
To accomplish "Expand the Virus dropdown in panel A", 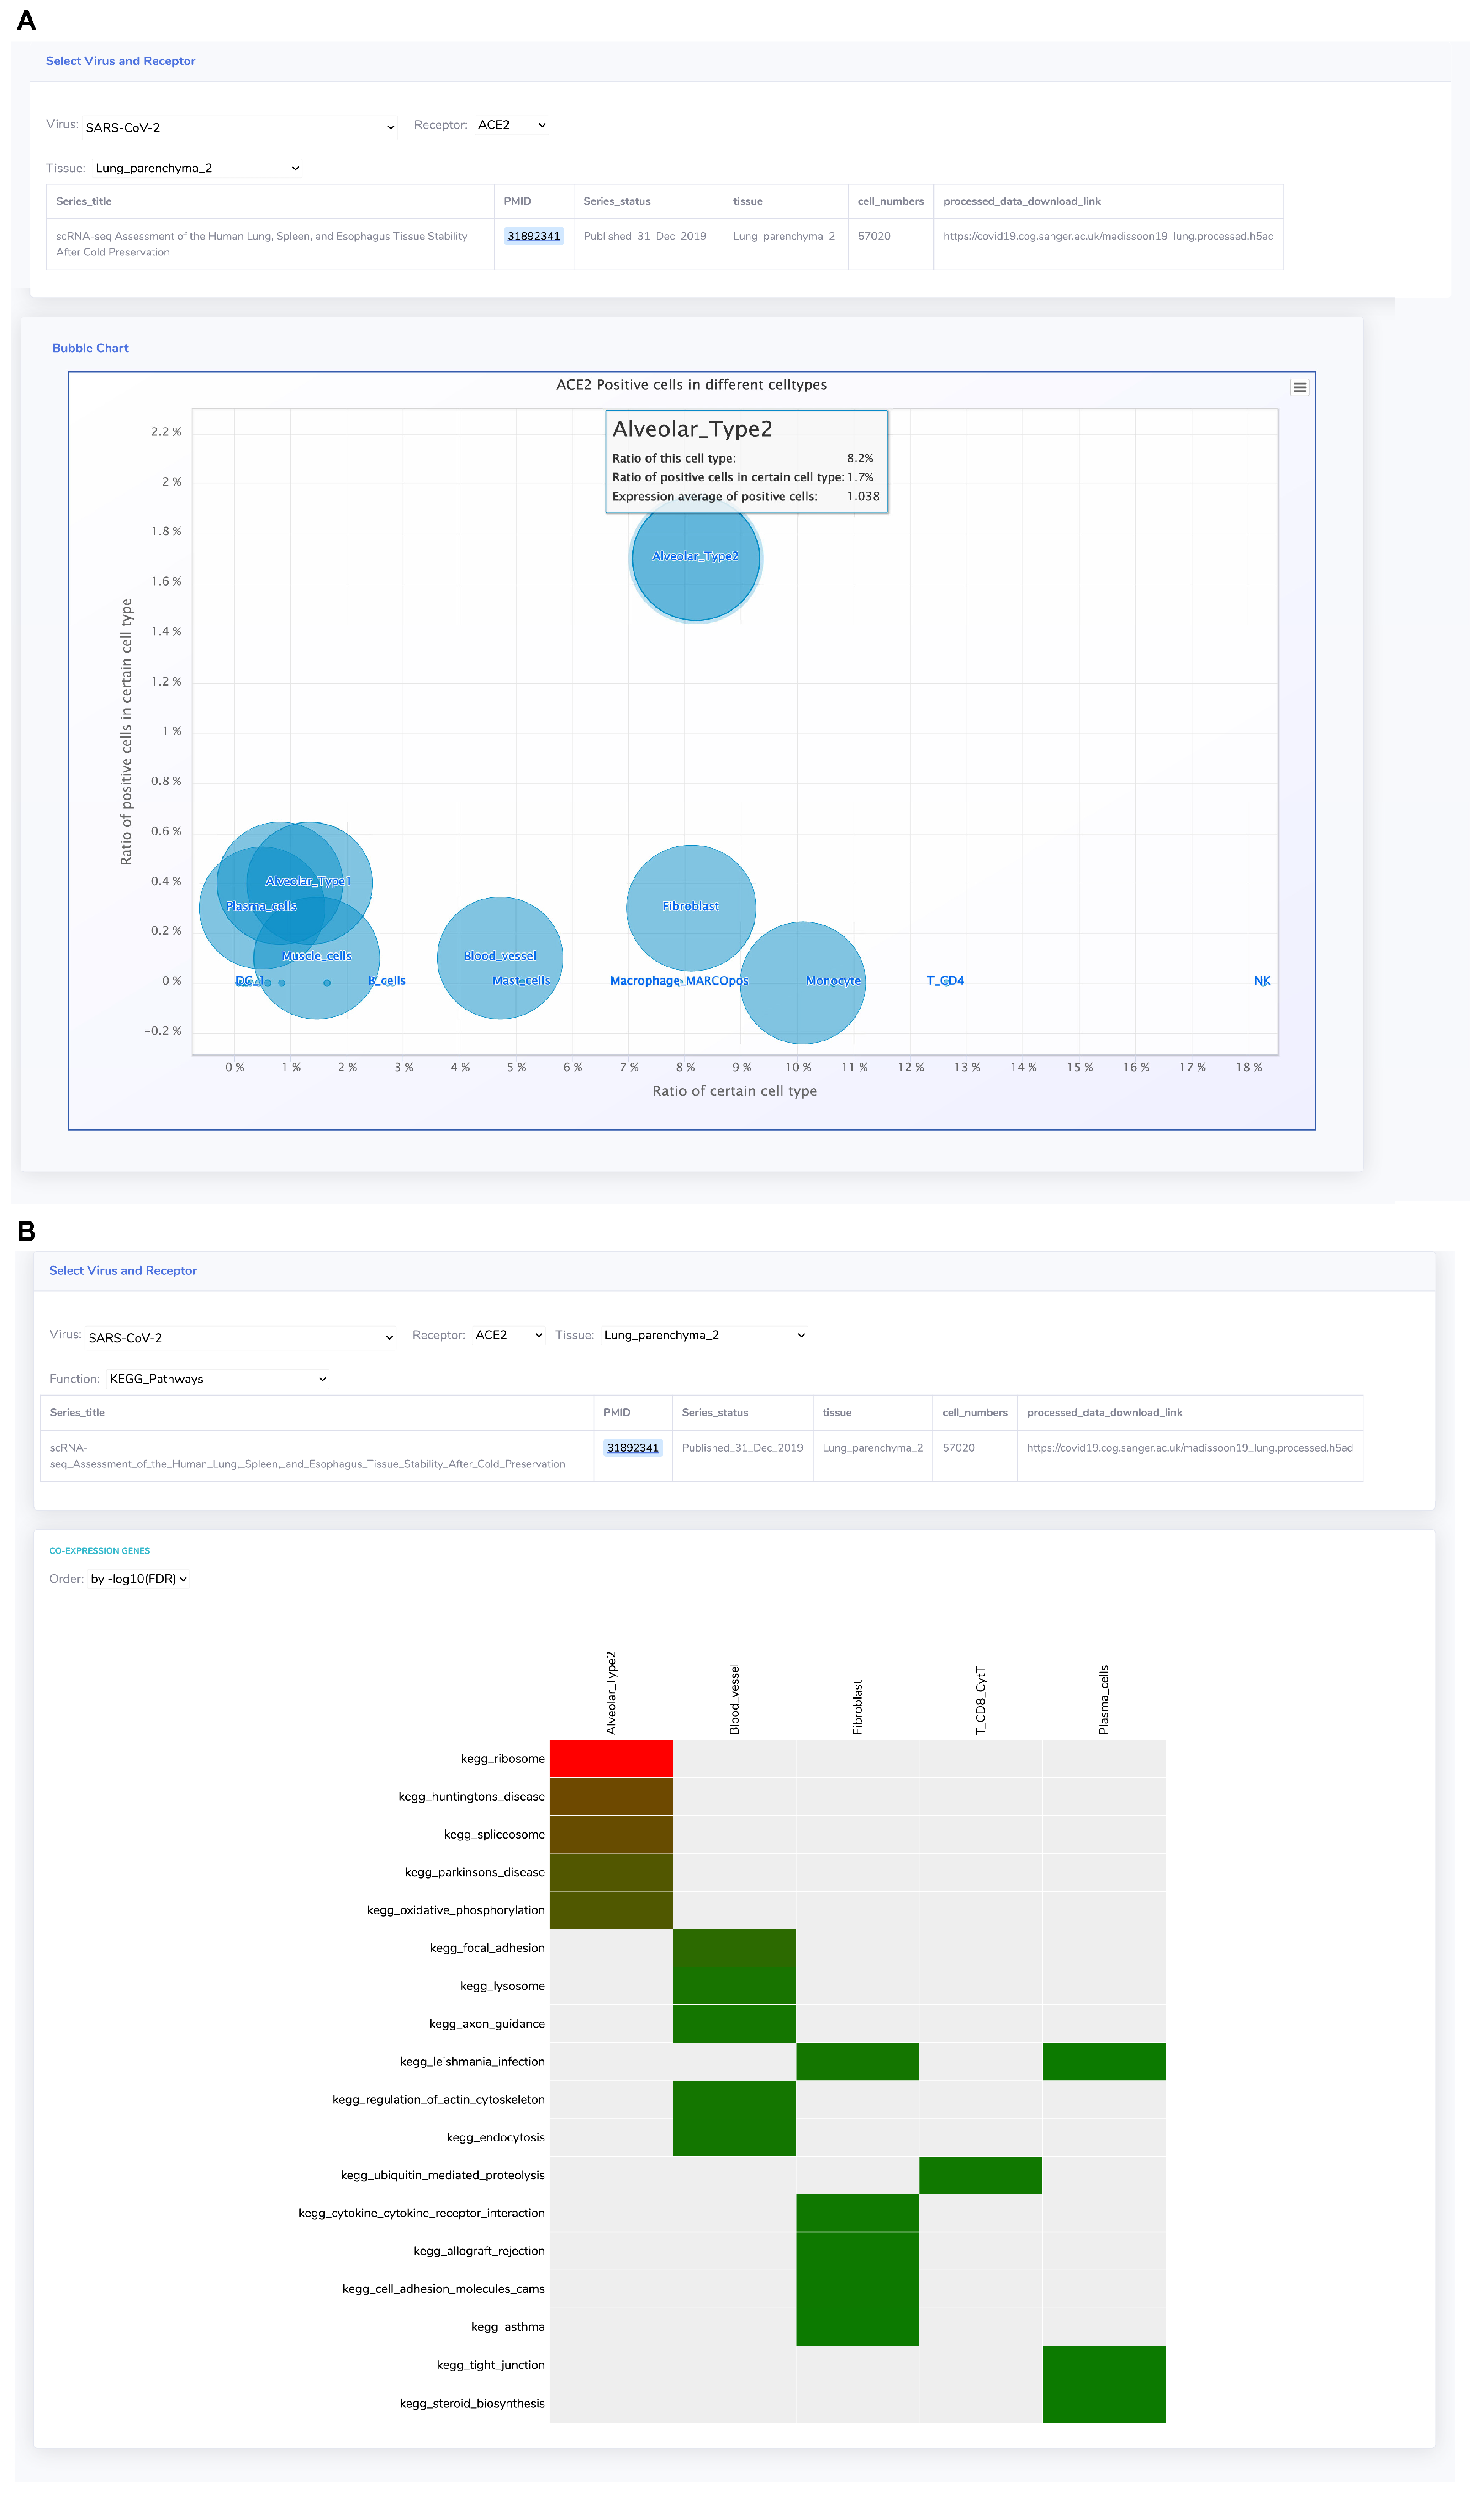I will pyautogui.click(x=240, y=127).
